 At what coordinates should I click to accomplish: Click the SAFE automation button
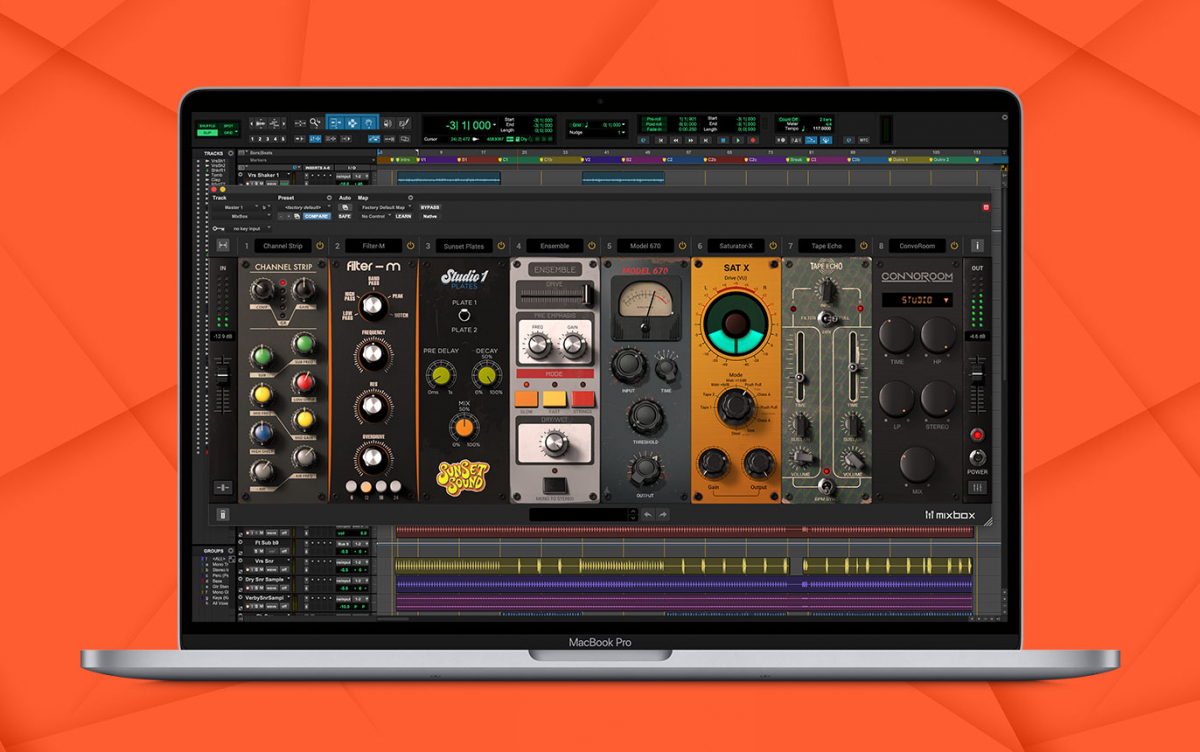coord(345,216)
